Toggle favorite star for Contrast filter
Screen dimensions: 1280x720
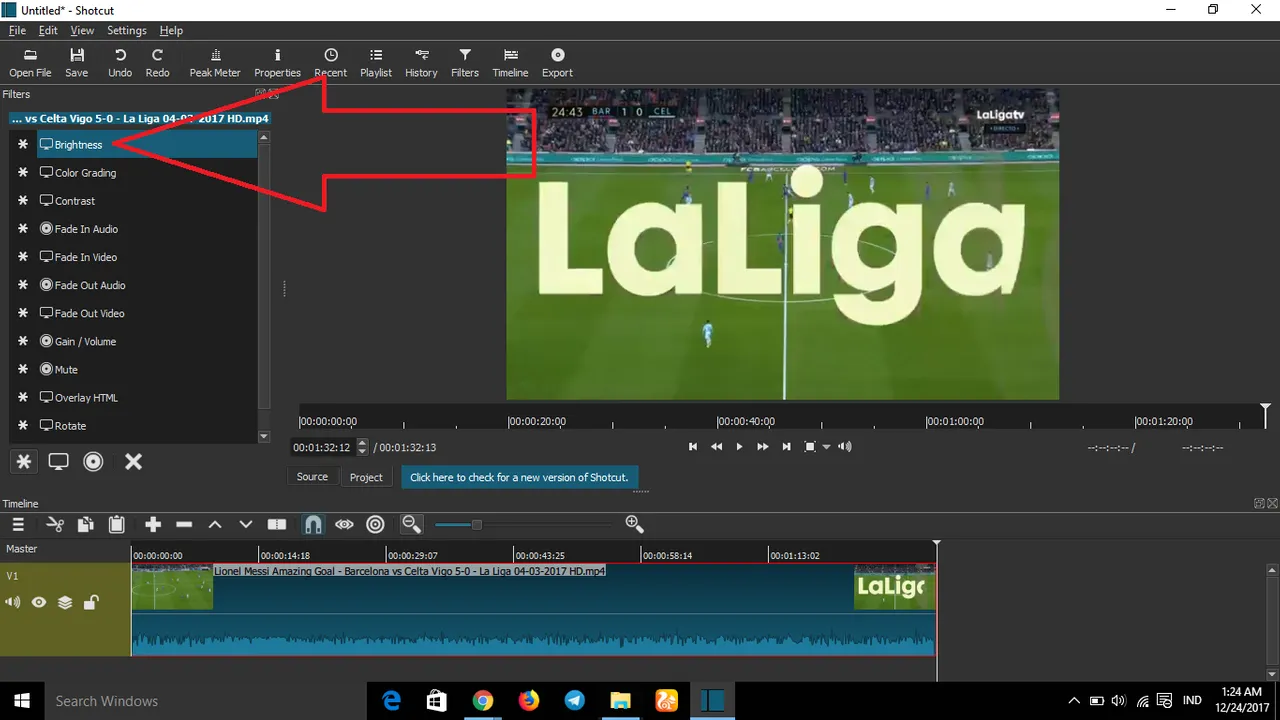pos(23,201)
